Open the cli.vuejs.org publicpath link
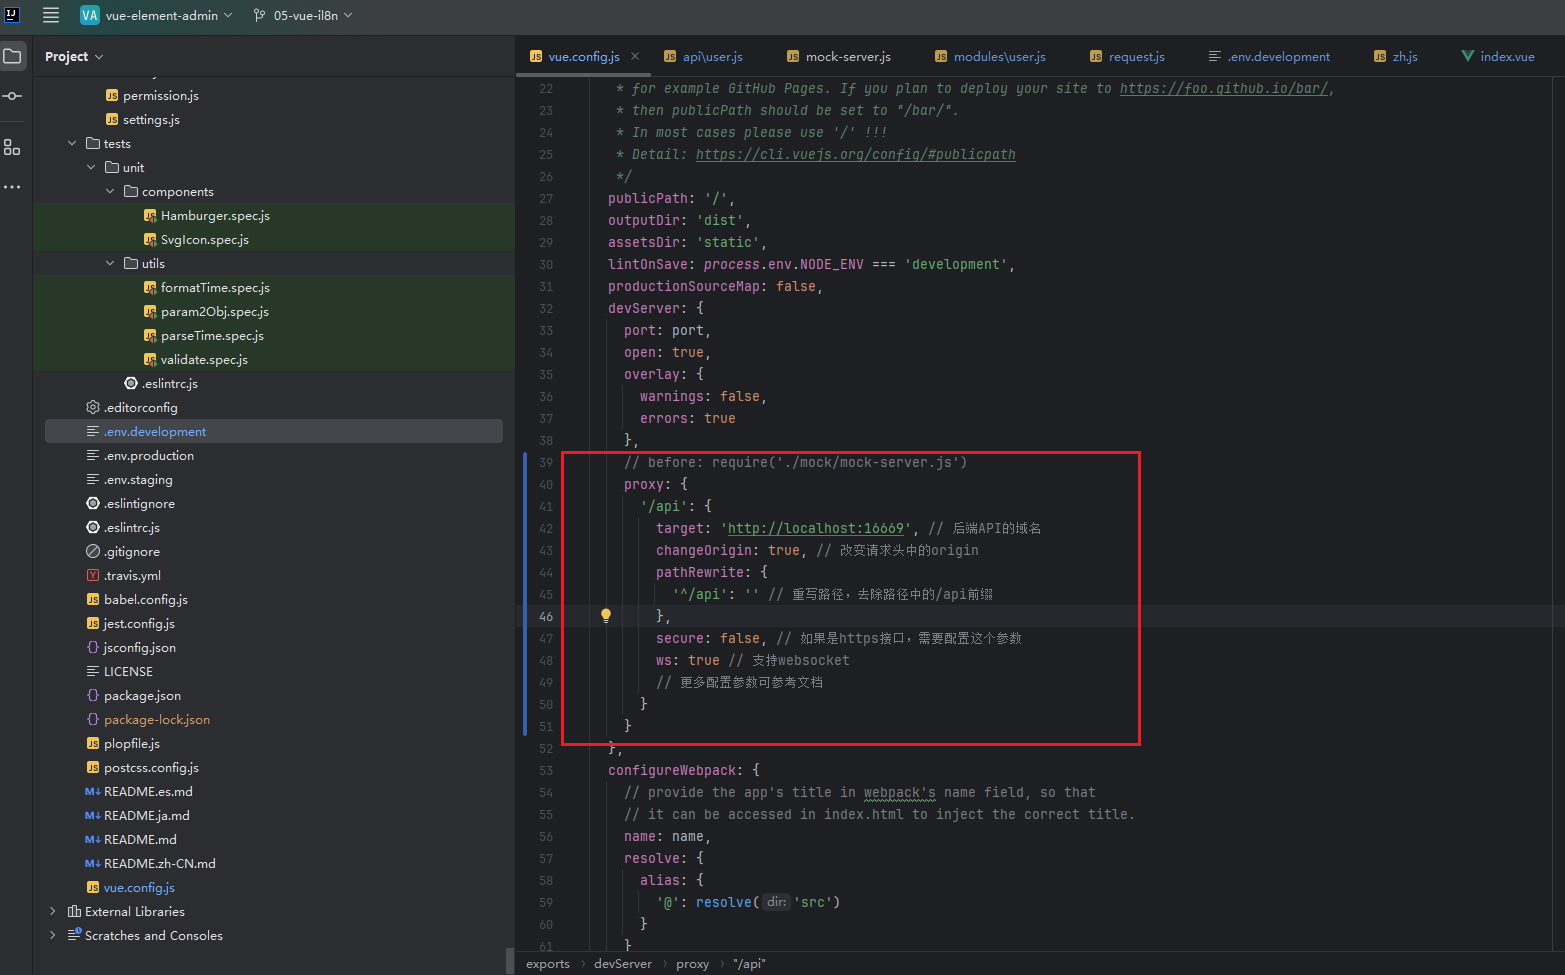This screenshot has height=975, width=1565. pyautogui.click(x=855, y=154)
